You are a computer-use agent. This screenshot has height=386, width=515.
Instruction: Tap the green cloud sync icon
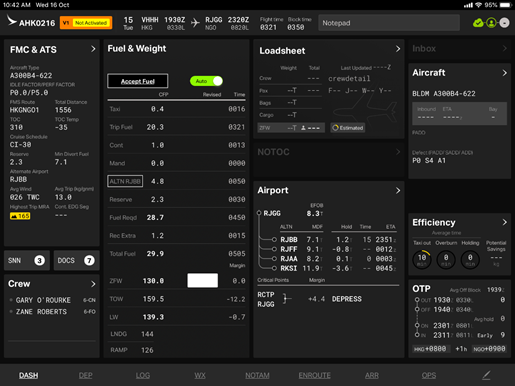tap(478, 23)
